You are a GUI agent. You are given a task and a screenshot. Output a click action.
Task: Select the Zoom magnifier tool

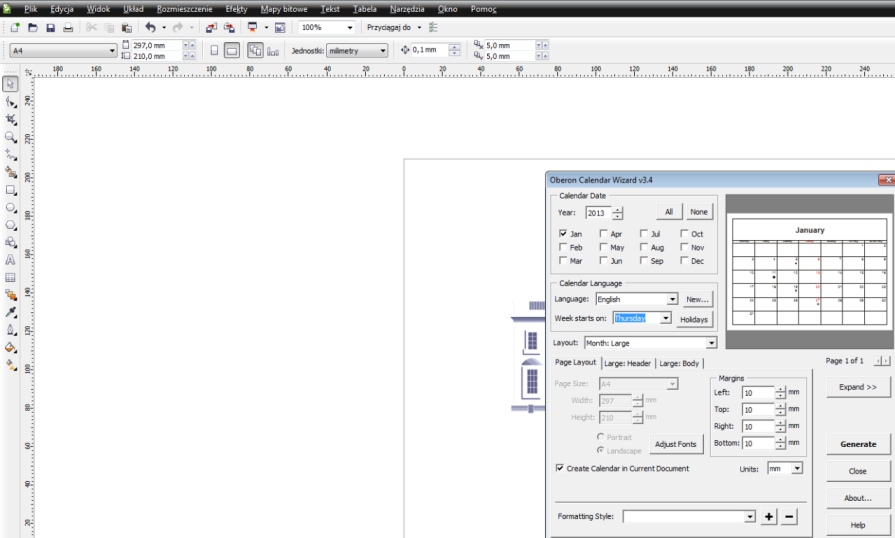(x=10, y=137)
